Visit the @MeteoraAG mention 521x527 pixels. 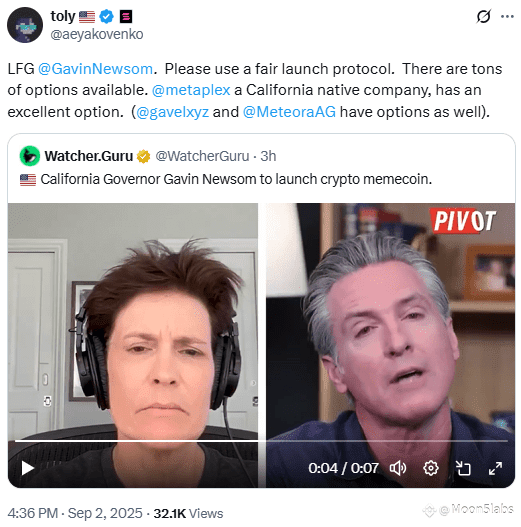click(x=289, y=112)
